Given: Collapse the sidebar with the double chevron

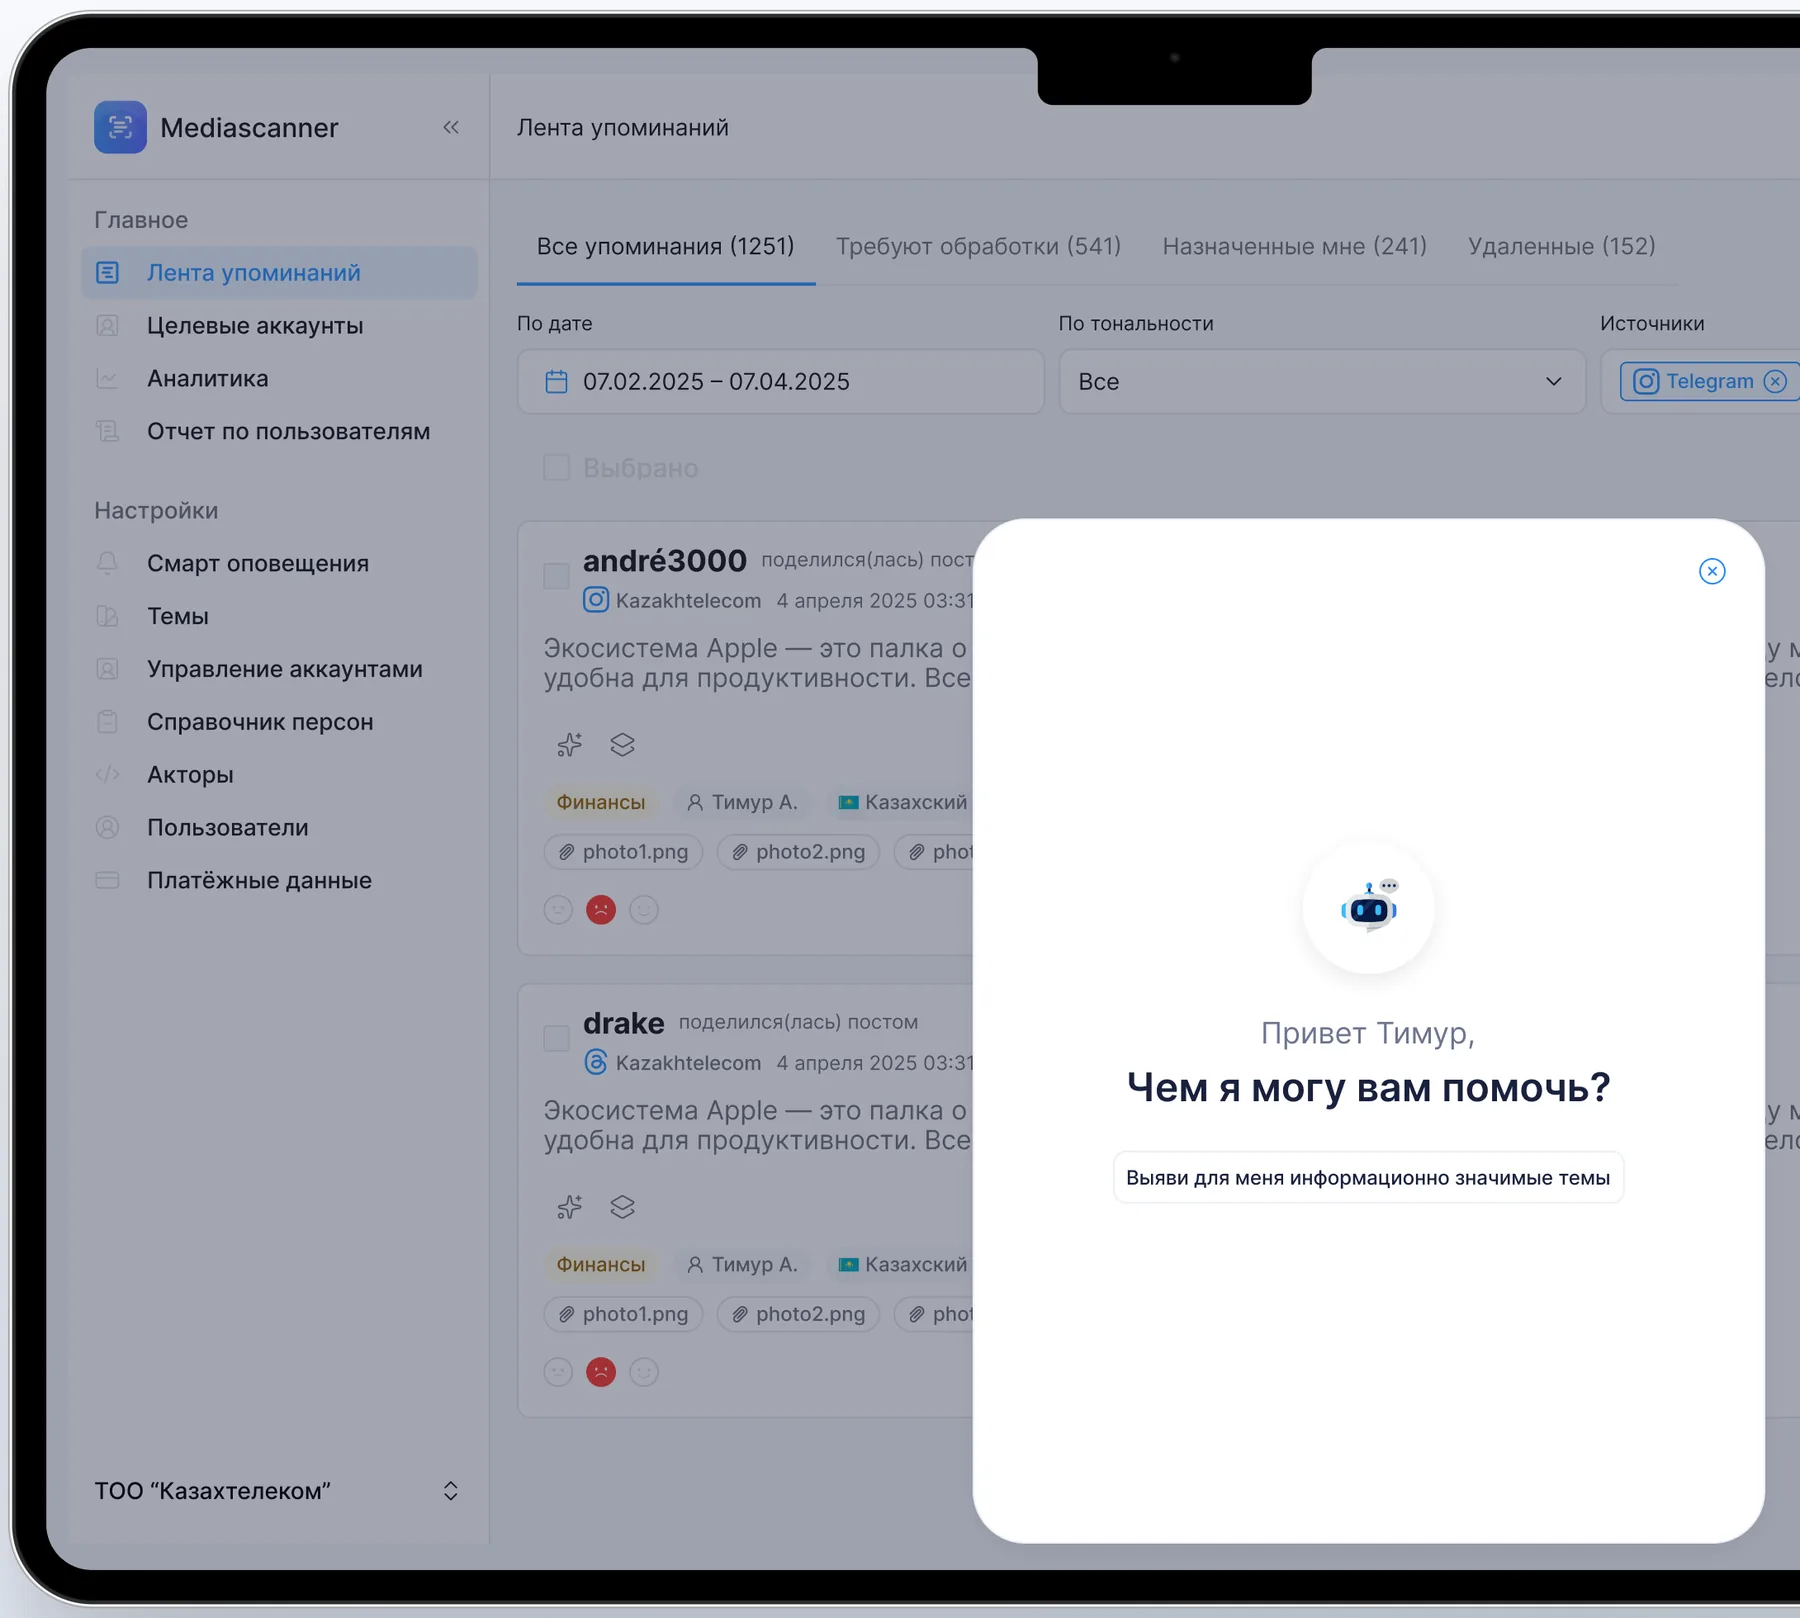Looking at the screenshot, I should point(451,127).
